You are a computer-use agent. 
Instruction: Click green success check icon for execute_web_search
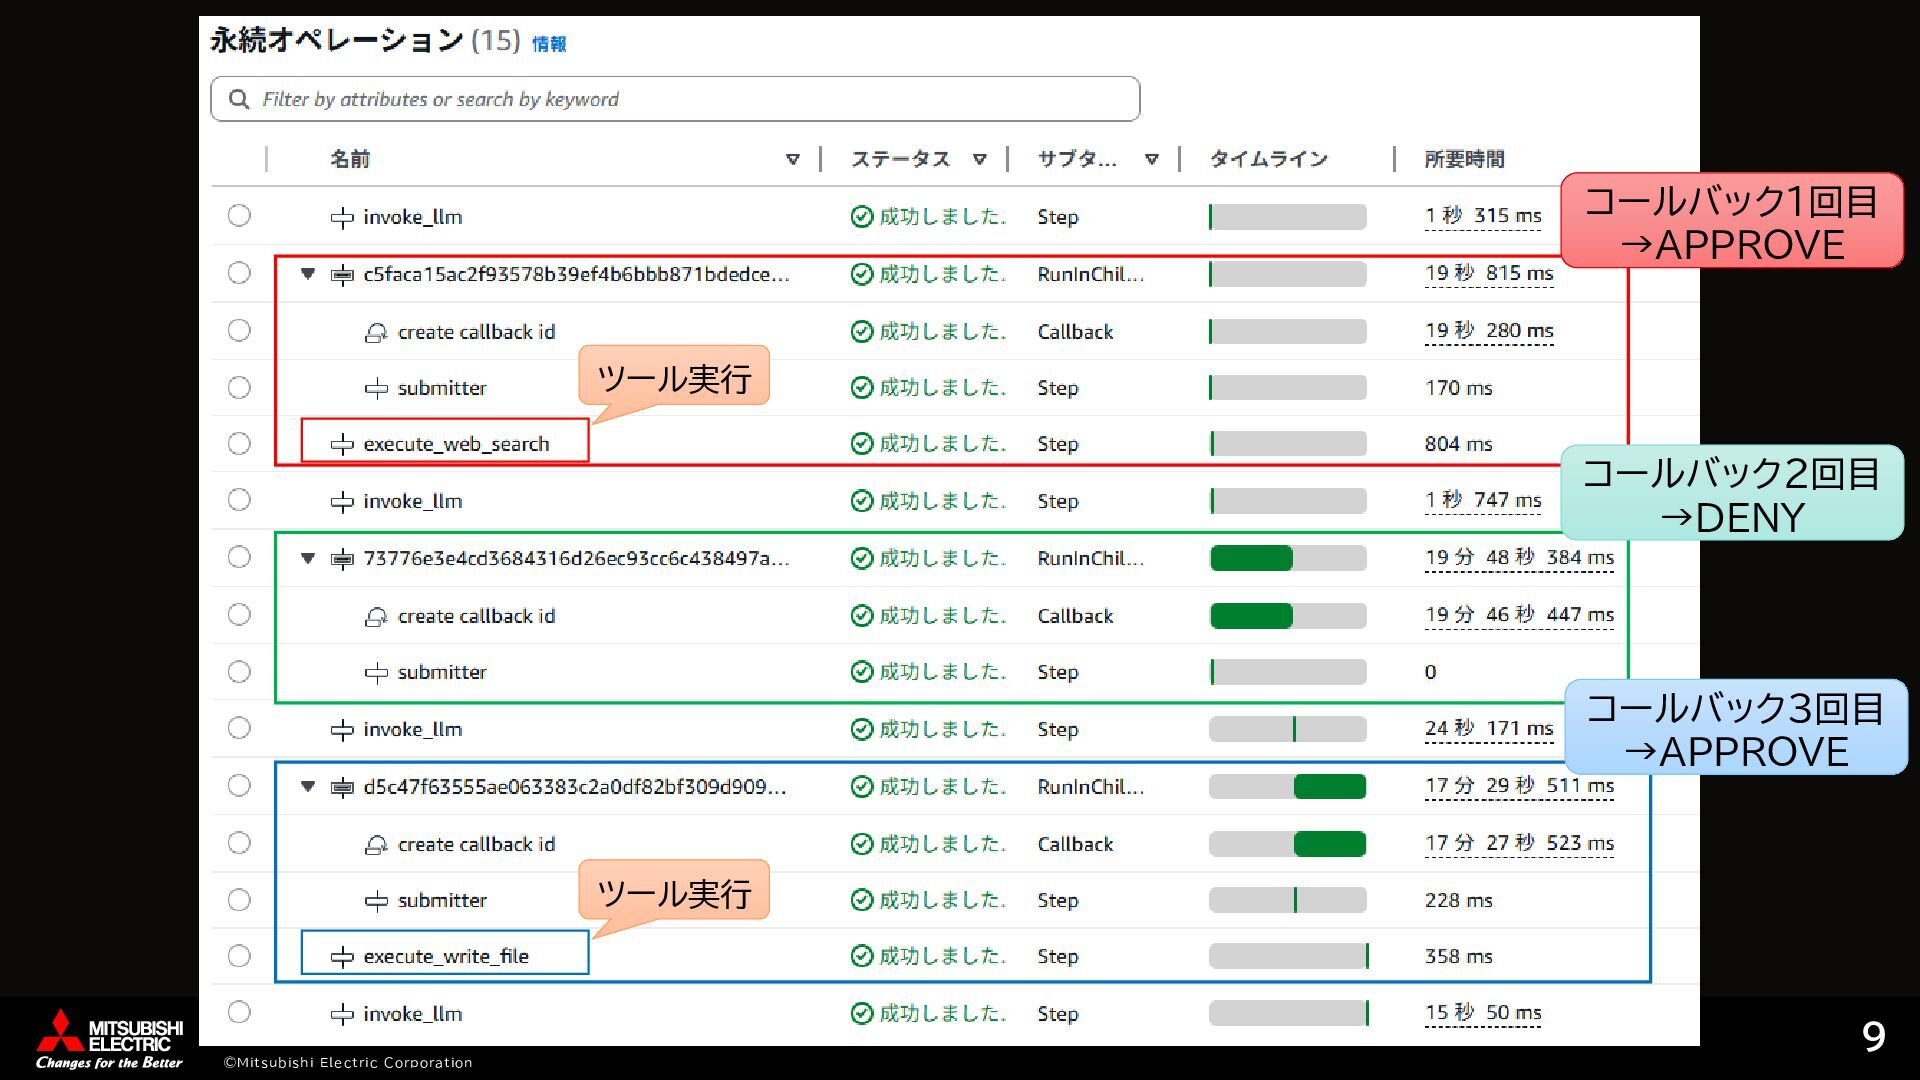[862, 444]
